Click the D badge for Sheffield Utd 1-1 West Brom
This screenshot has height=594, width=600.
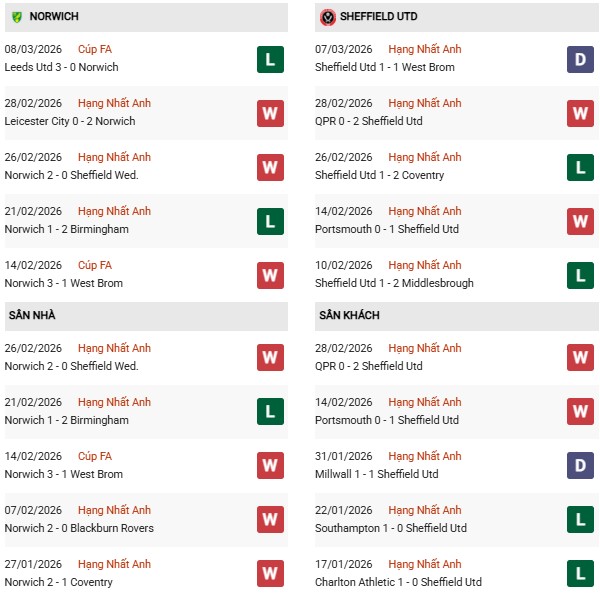click(x=581, y=59)
